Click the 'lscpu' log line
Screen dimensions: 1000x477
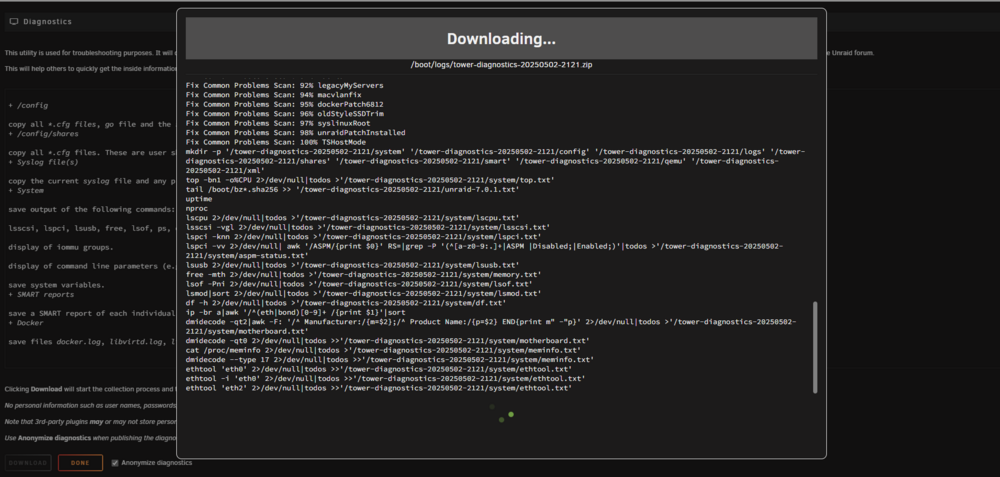coord(353,217)
